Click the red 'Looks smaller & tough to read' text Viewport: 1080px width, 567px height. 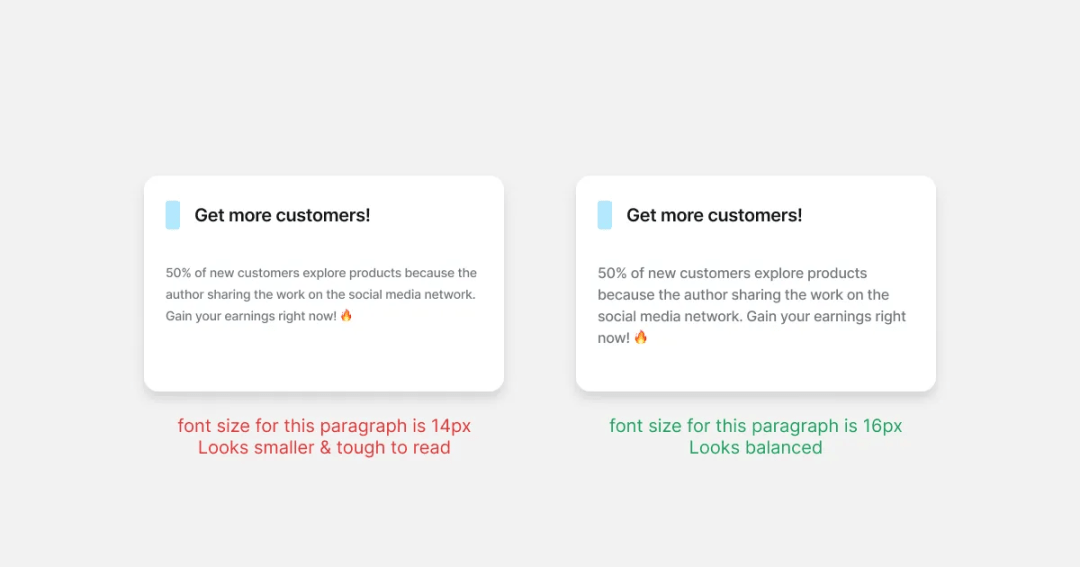tap(324, 447)
